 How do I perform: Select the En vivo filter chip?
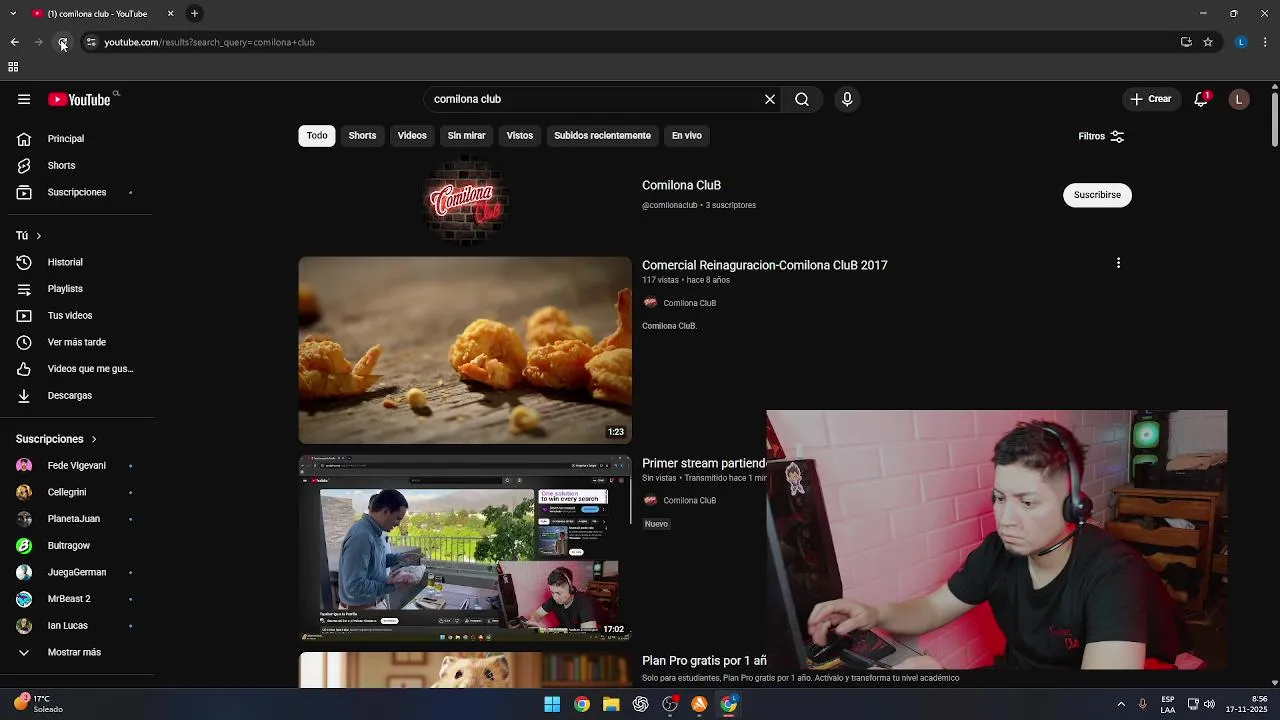(x=686, y=136)
